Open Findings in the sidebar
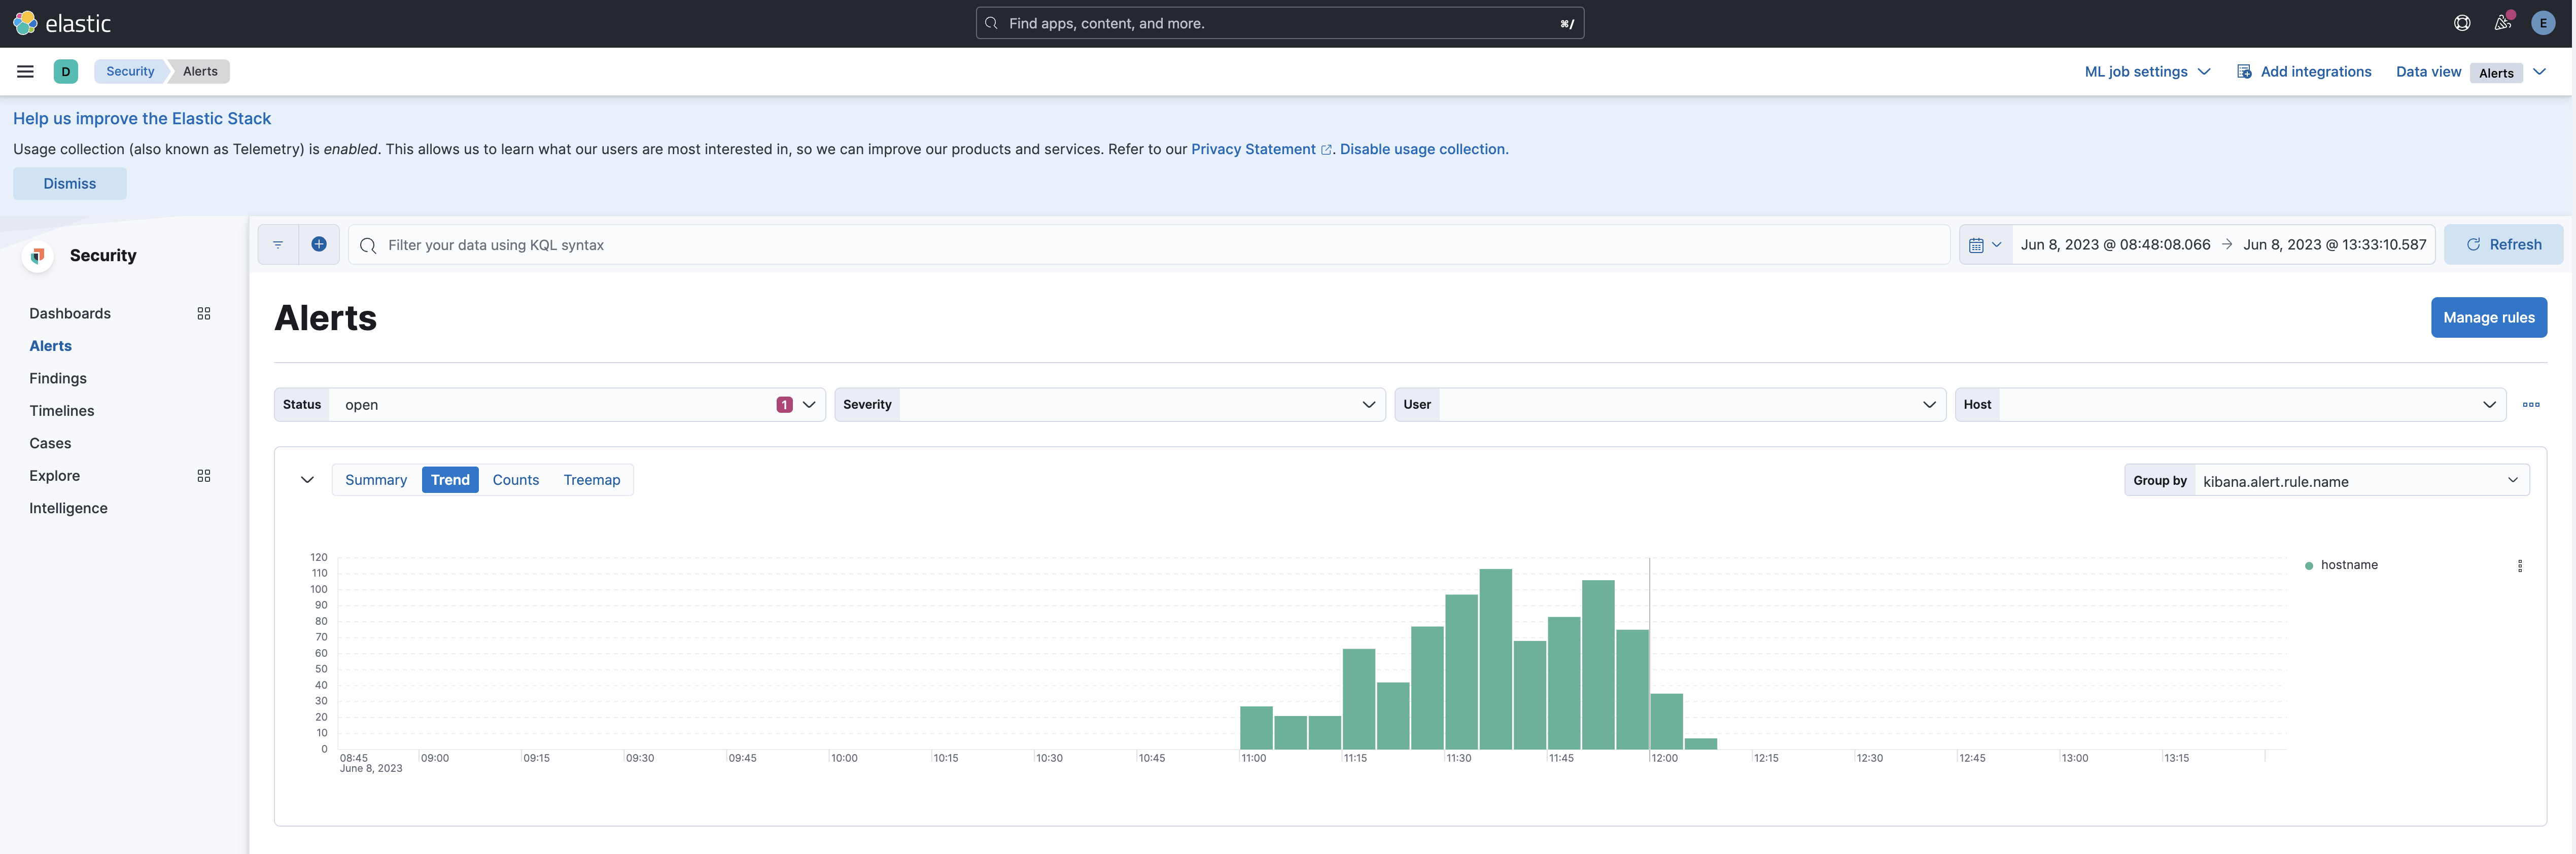 58,379
